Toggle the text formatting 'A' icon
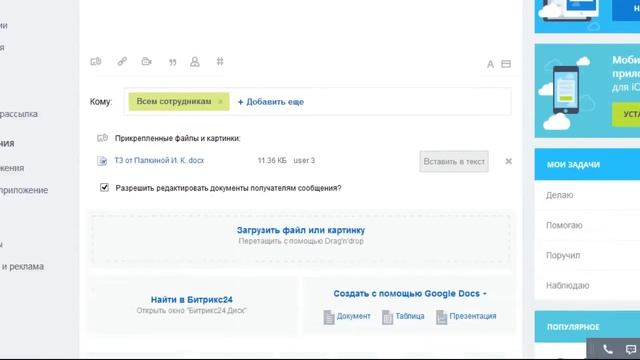 (490, 64)
